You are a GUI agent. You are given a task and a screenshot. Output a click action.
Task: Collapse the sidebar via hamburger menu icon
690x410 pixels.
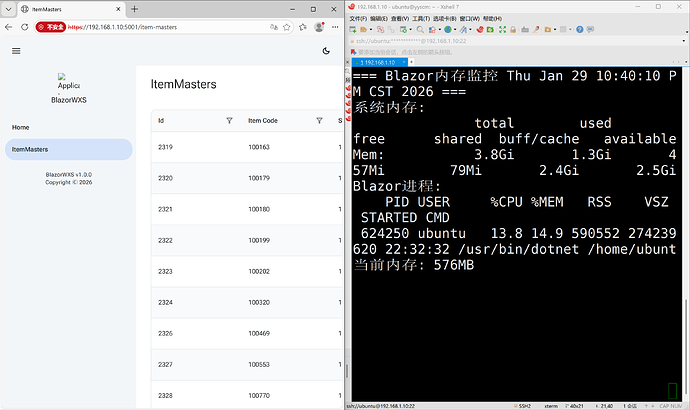(x=16, y=50)
